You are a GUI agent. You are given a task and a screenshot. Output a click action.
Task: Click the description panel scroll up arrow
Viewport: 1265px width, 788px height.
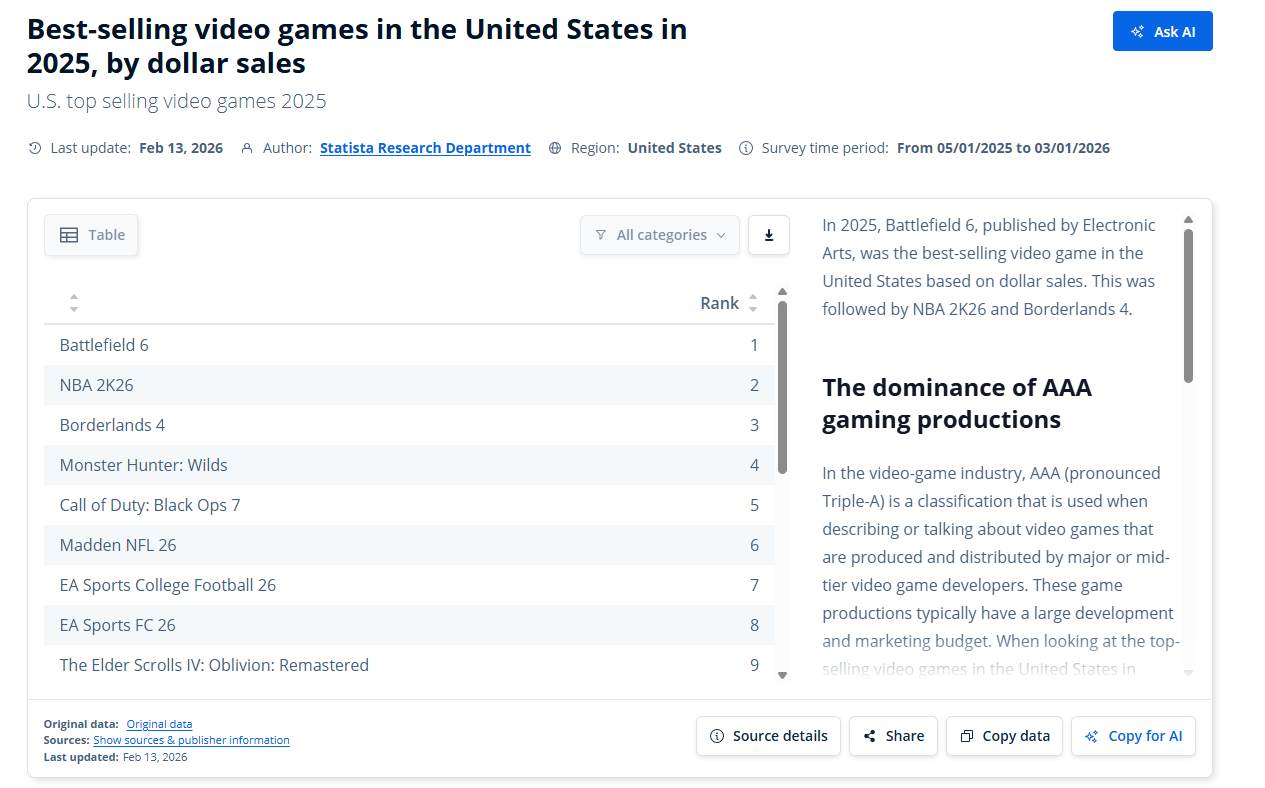point(1188,220)
